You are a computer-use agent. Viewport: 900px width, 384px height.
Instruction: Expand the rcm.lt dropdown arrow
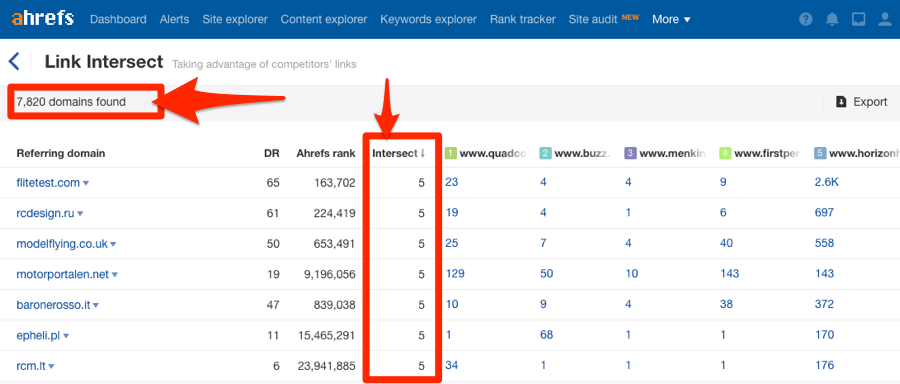tap(51, 366)
